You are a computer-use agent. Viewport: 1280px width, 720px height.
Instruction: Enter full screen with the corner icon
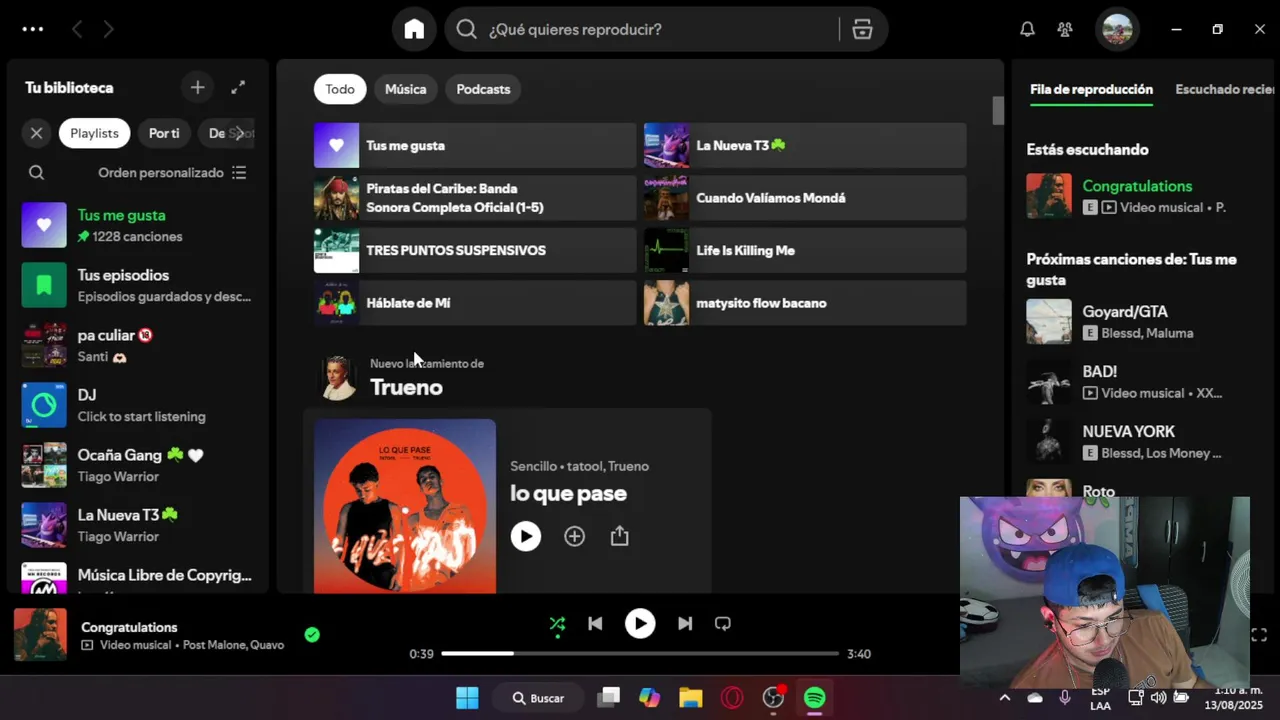point(1259,635)
